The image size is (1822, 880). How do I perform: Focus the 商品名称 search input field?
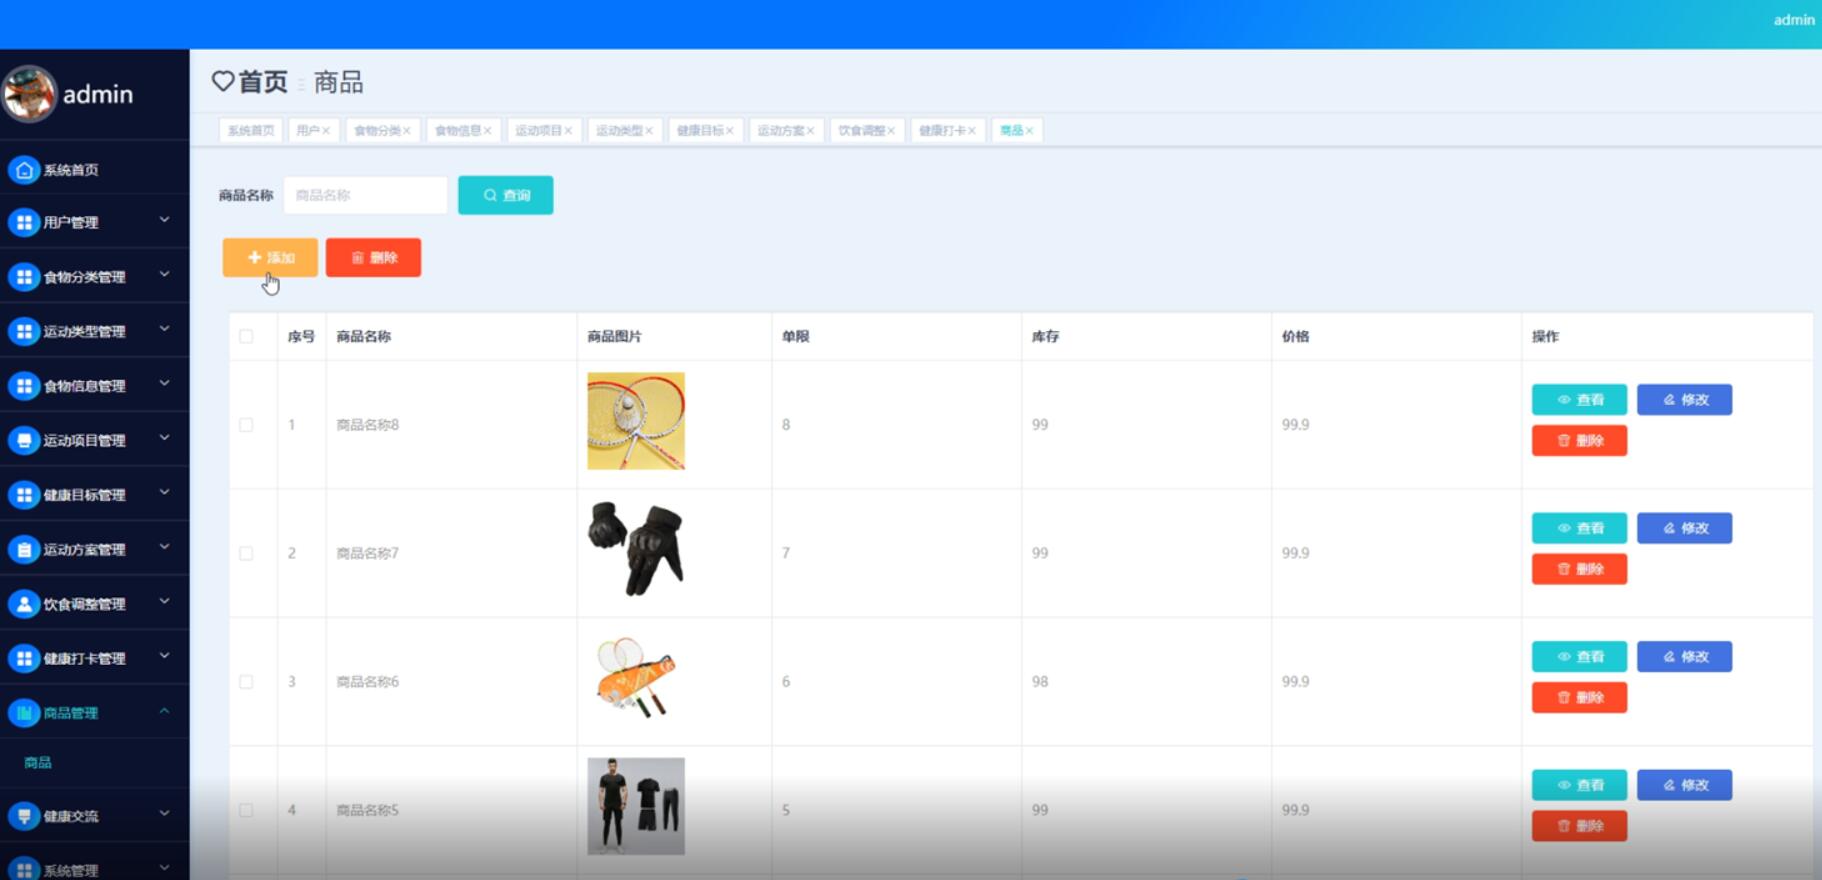pyautogui.click(x=365, y=195)
